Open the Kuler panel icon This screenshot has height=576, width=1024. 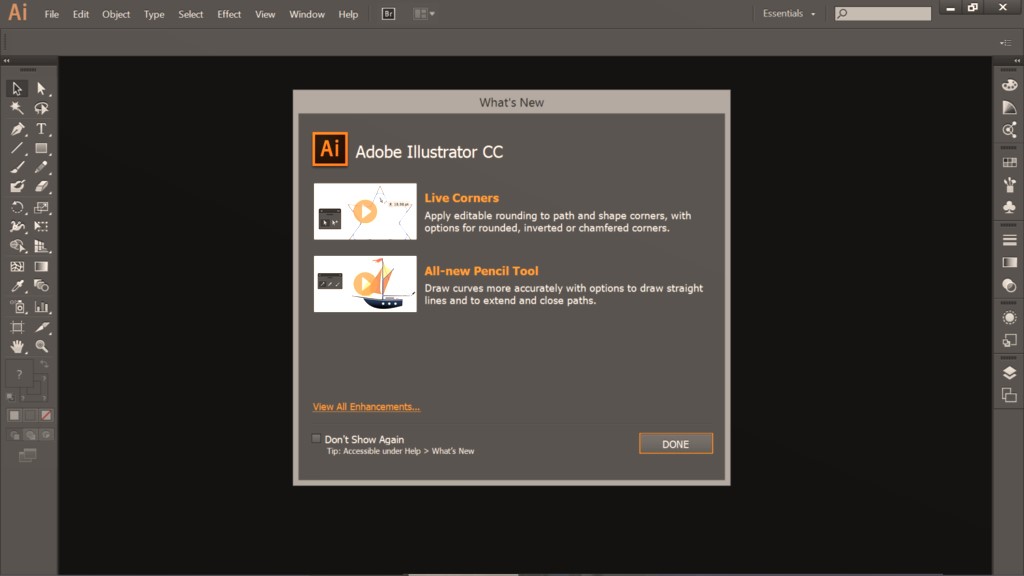pyautogui.click(x=1009, y=130)
